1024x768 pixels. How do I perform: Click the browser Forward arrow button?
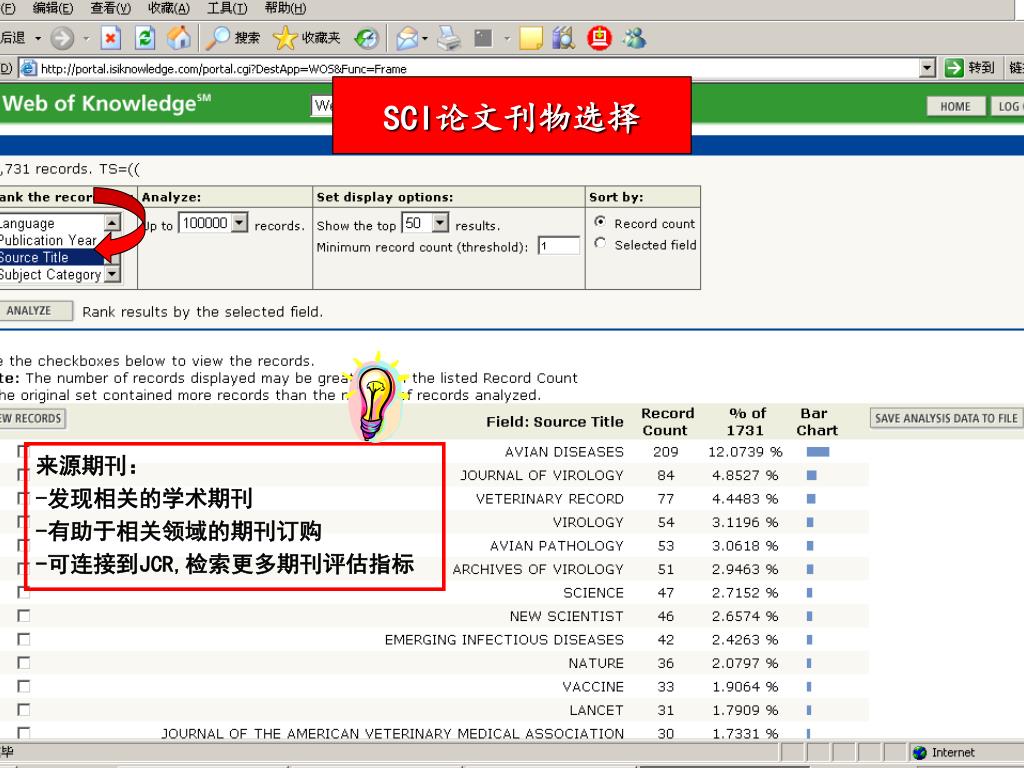click(x=62, y=39)
